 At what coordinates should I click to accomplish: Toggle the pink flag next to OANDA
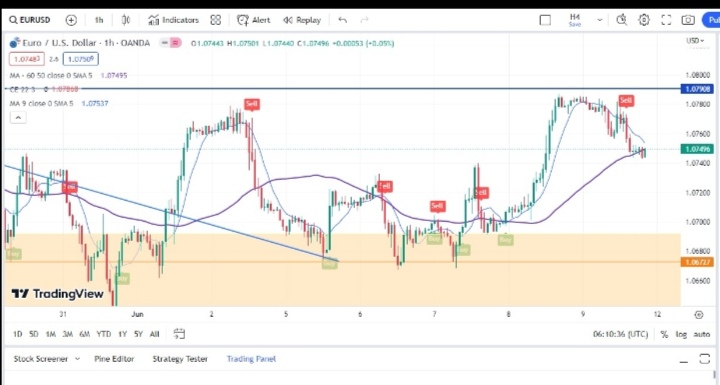pos(175,43)
